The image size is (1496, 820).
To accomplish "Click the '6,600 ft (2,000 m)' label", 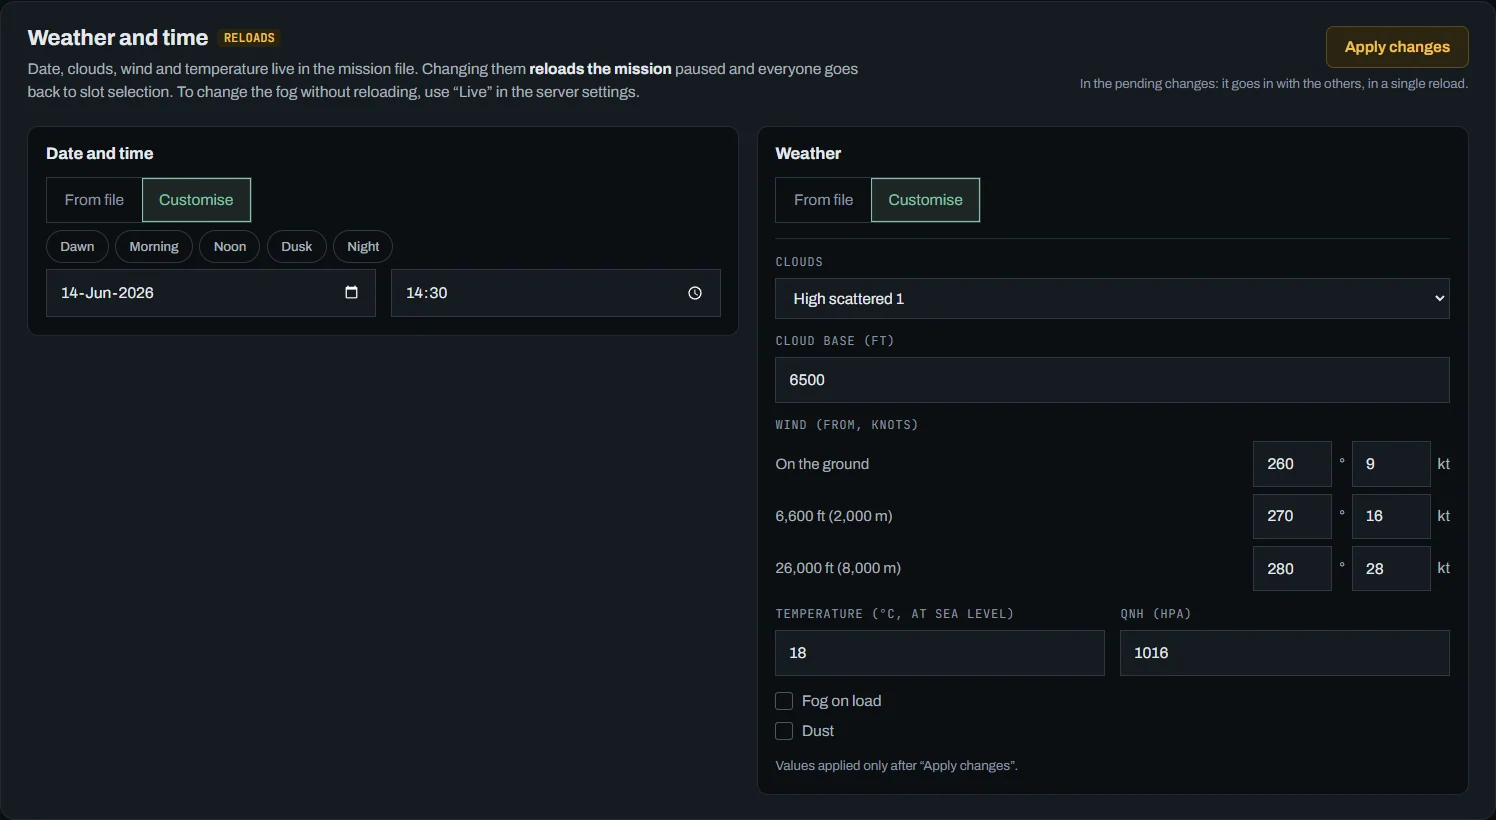I will pyautogui.click(x=834, y=516).
